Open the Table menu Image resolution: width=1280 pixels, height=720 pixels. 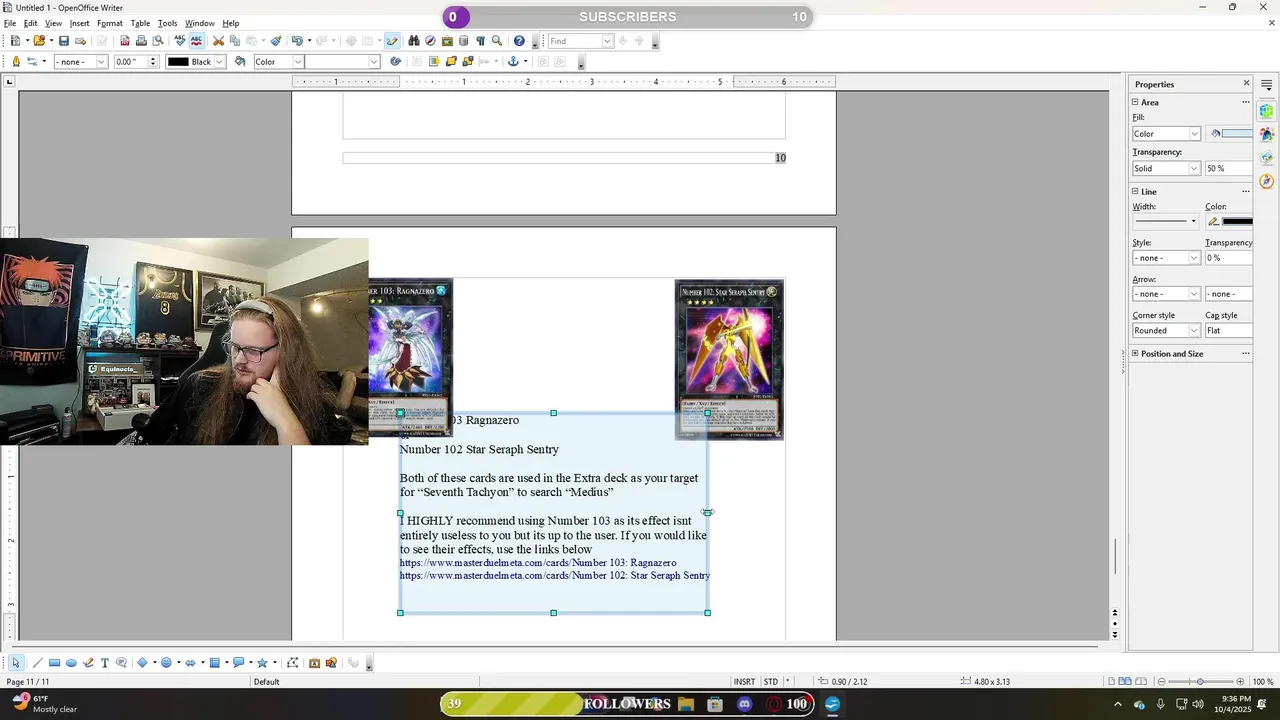click(140, 23)
